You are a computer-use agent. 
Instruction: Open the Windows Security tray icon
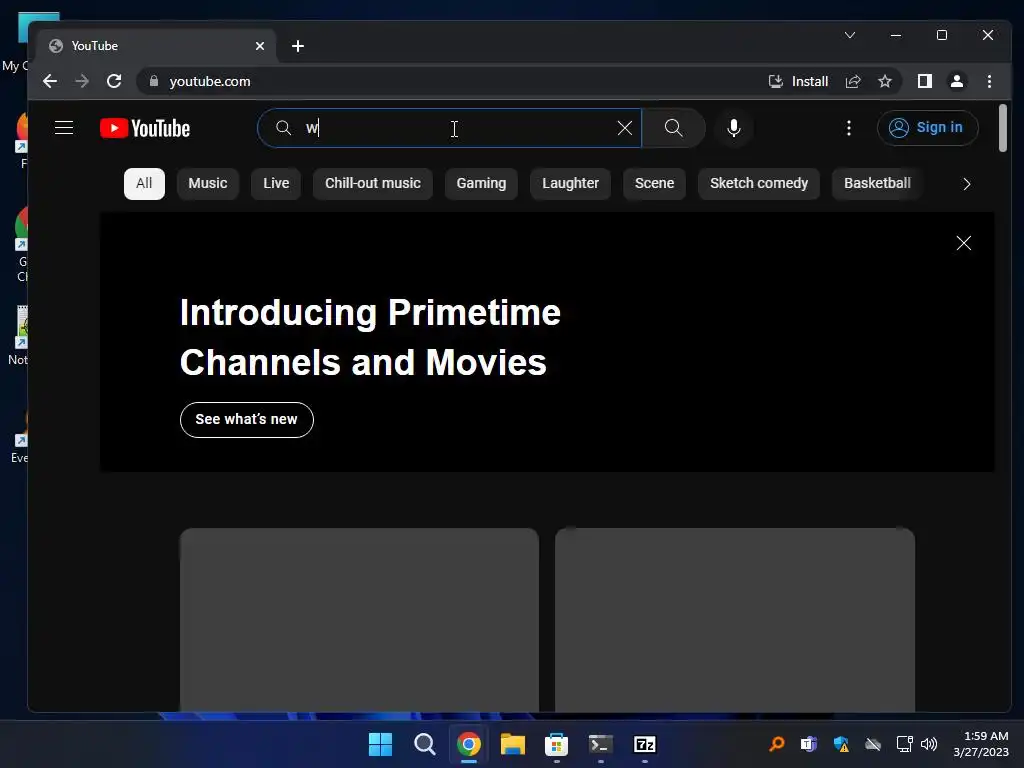click(841, 744)
